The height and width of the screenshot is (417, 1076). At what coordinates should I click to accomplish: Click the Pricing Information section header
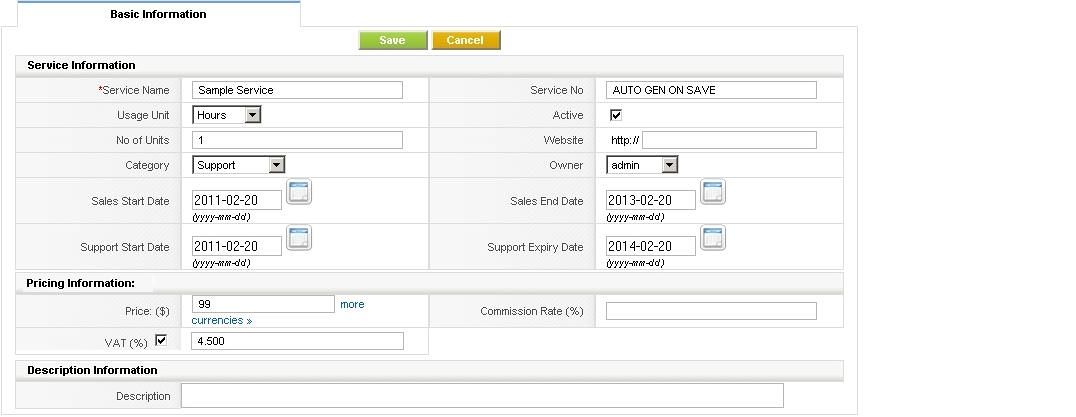(x=430, y=283)
